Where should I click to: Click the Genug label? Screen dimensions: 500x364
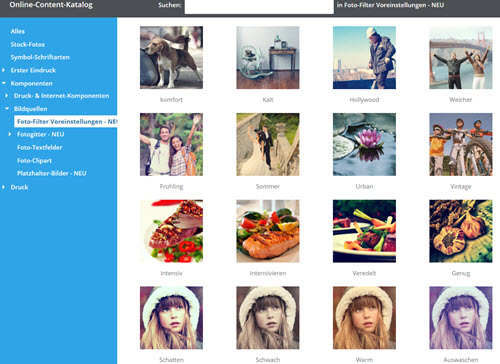pyautogui.click(x=461, y=273)
